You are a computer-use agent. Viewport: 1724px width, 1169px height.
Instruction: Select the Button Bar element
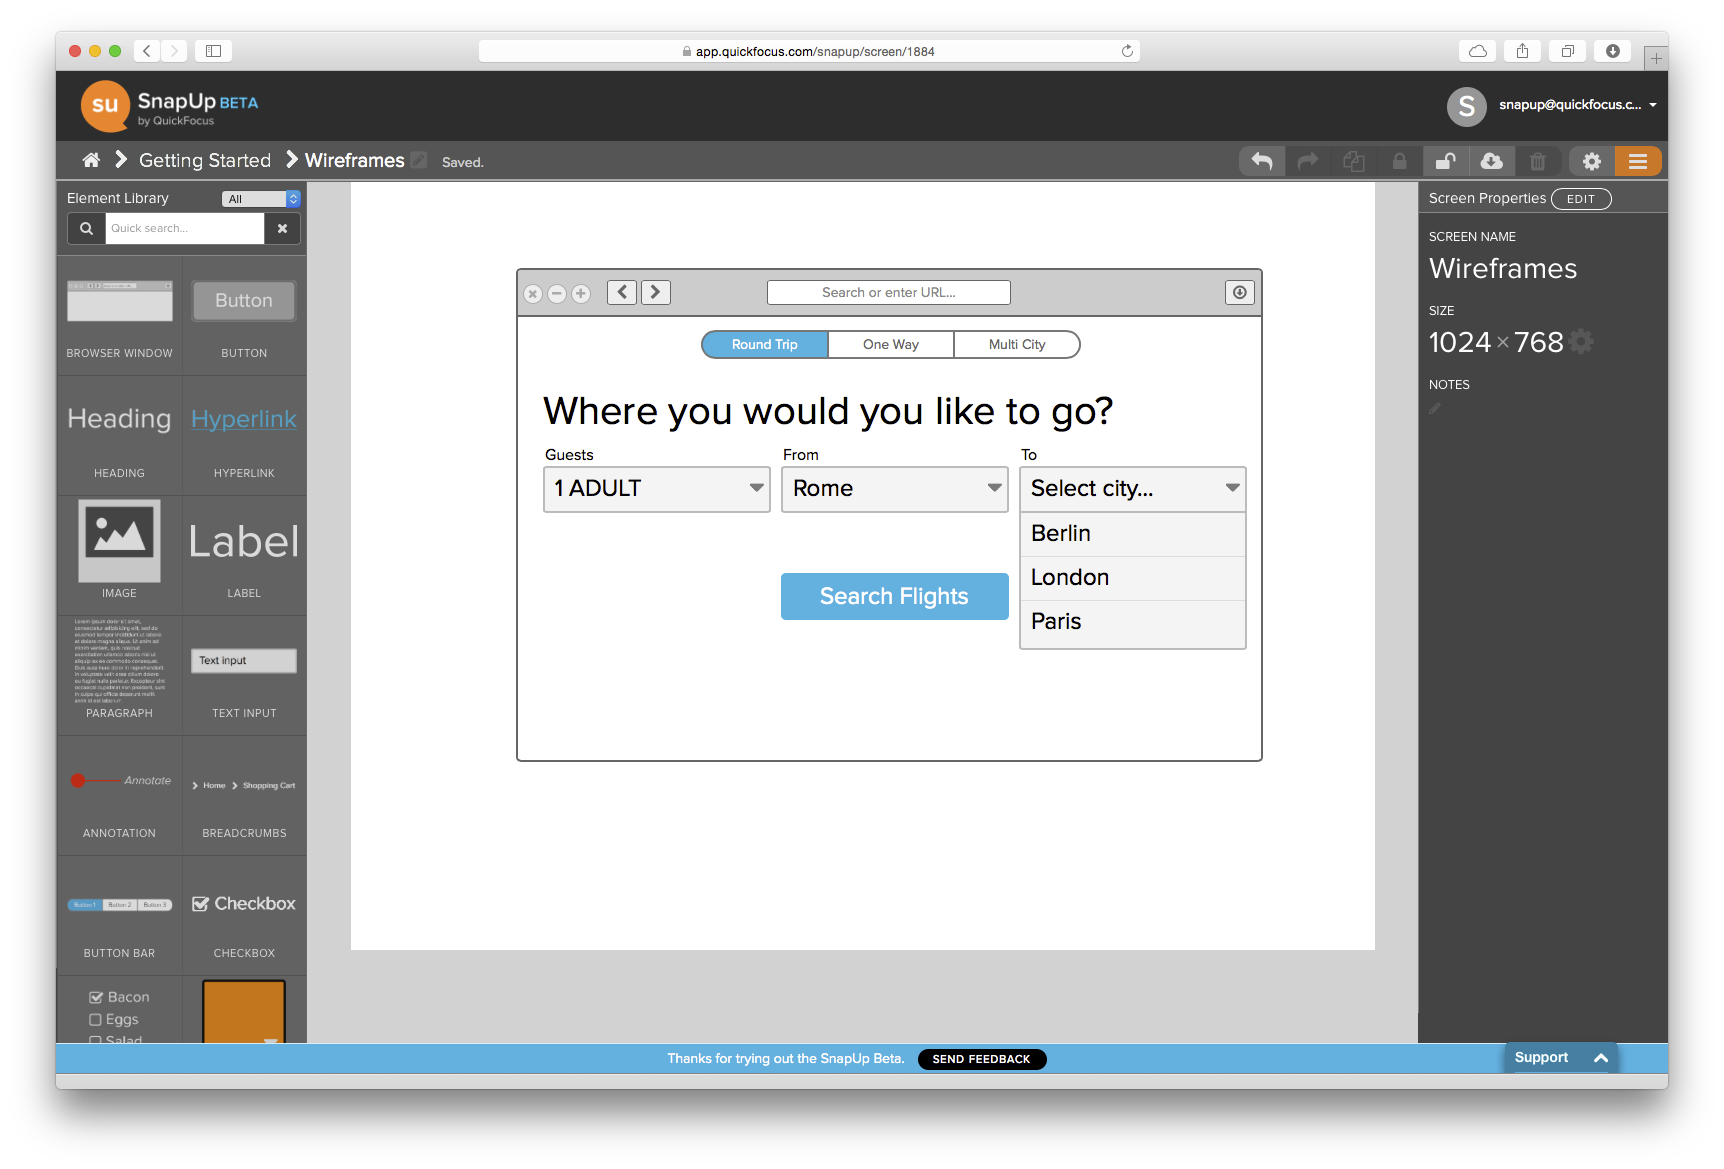[x=120, y=917]
